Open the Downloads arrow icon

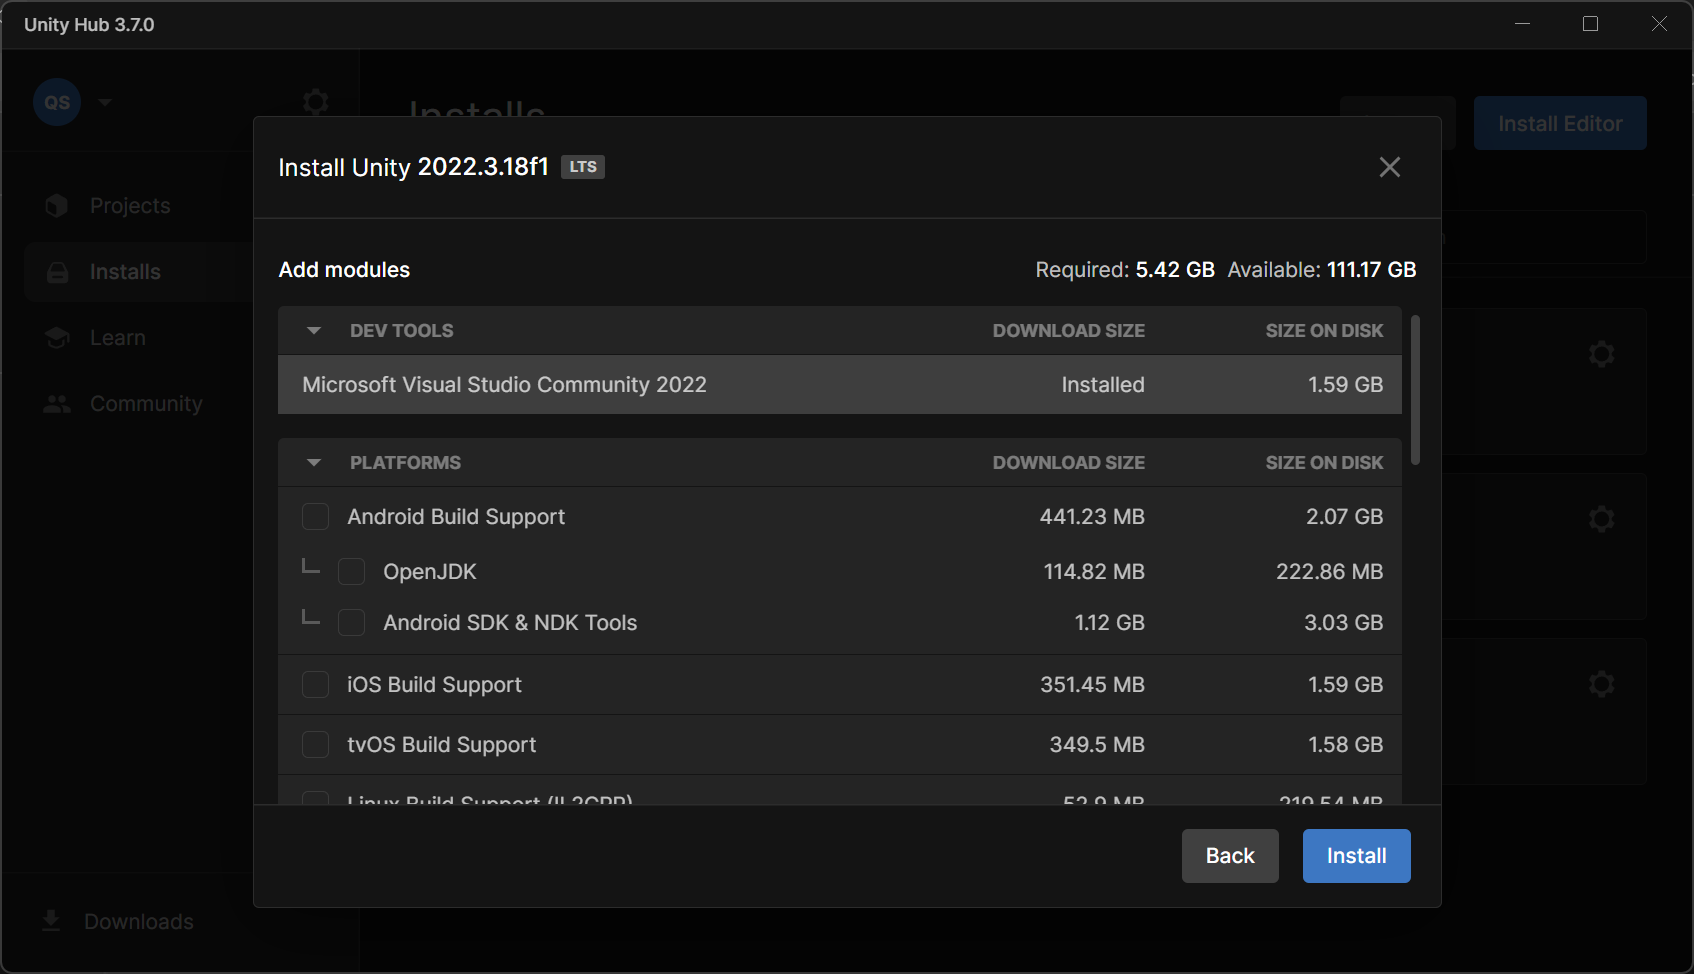(x=51, y=921)
